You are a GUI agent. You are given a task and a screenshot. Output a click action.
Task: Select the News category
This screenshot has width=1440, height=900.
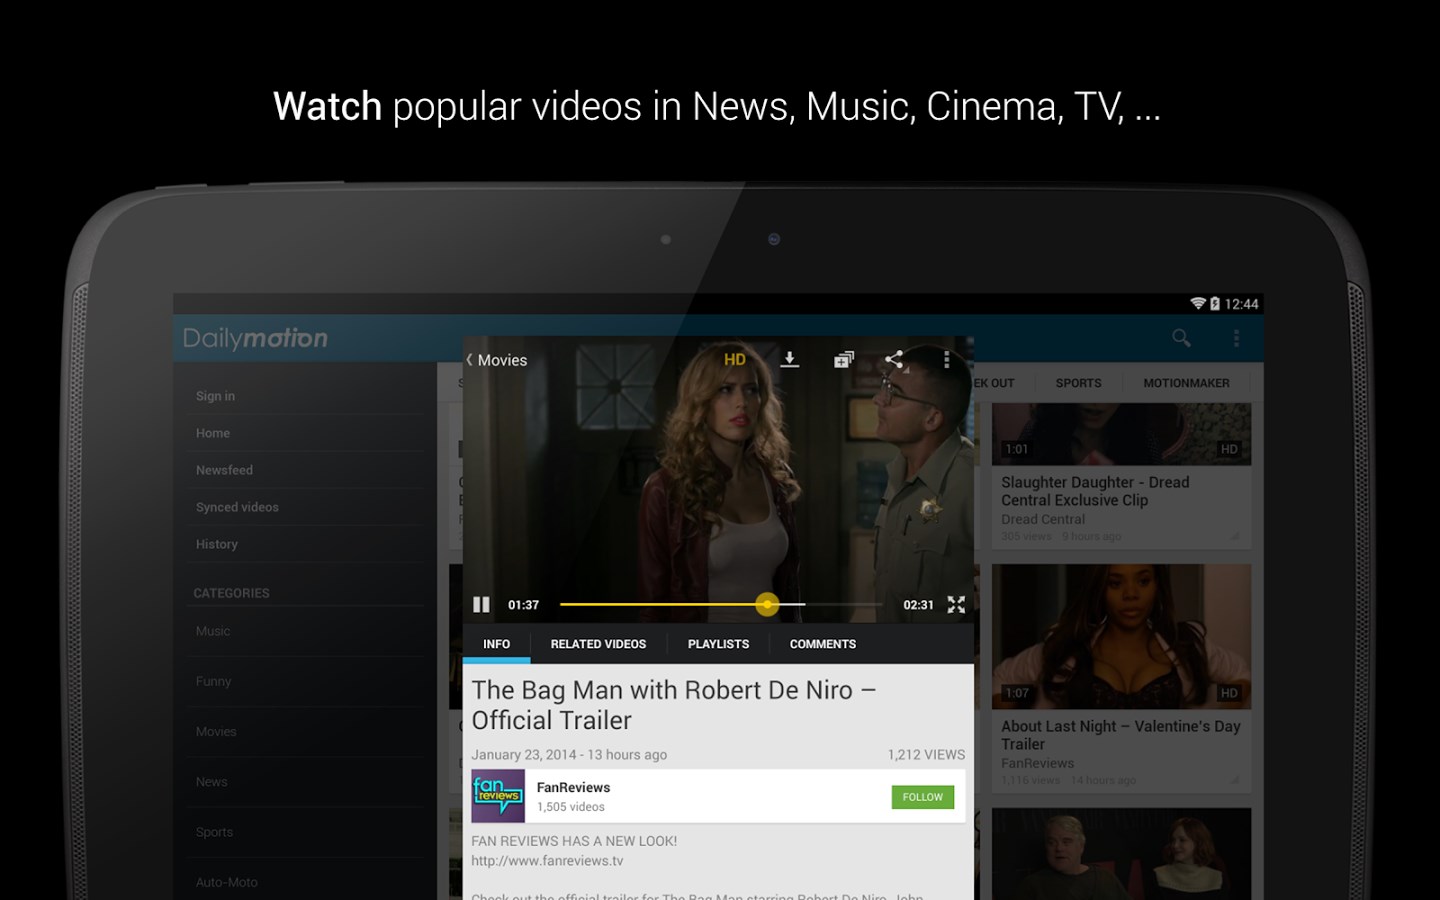pyautogui.click(x=211, y=782)
